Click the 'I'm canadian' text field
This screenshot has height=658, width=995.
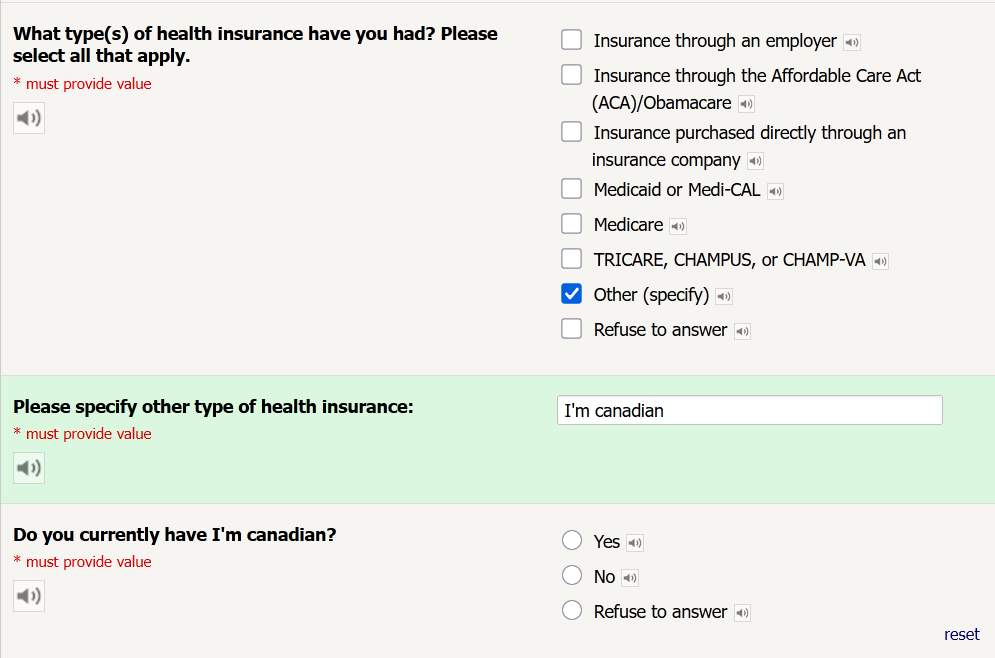pyautogui.click(x=749, y=411)
